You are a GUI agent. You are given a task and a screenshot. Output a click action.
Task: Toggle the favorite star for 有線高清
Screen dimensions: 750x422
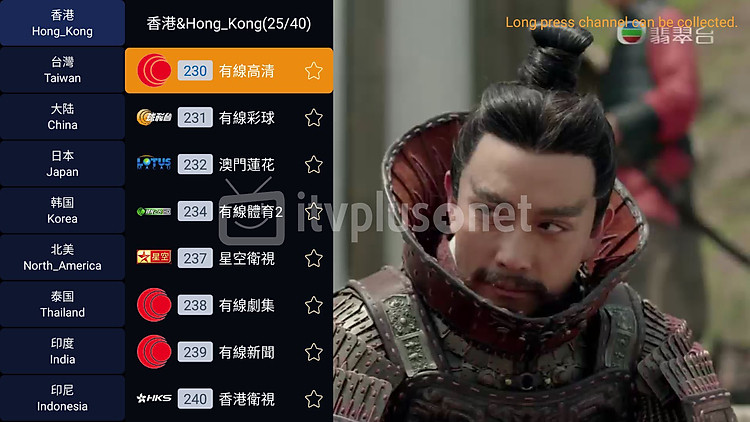[314, 71]
